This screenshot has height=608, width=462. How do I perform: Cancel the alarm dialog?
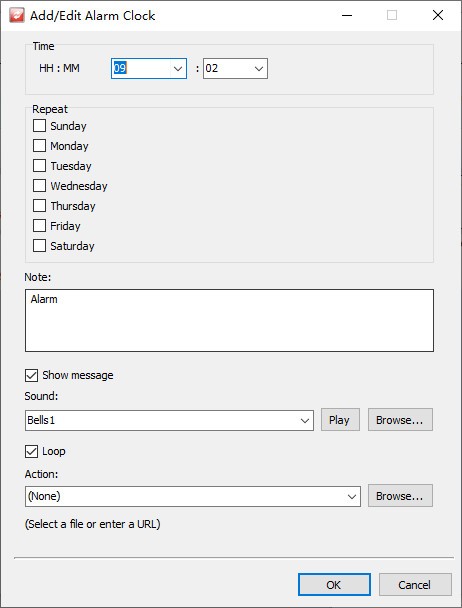[415, 584]
